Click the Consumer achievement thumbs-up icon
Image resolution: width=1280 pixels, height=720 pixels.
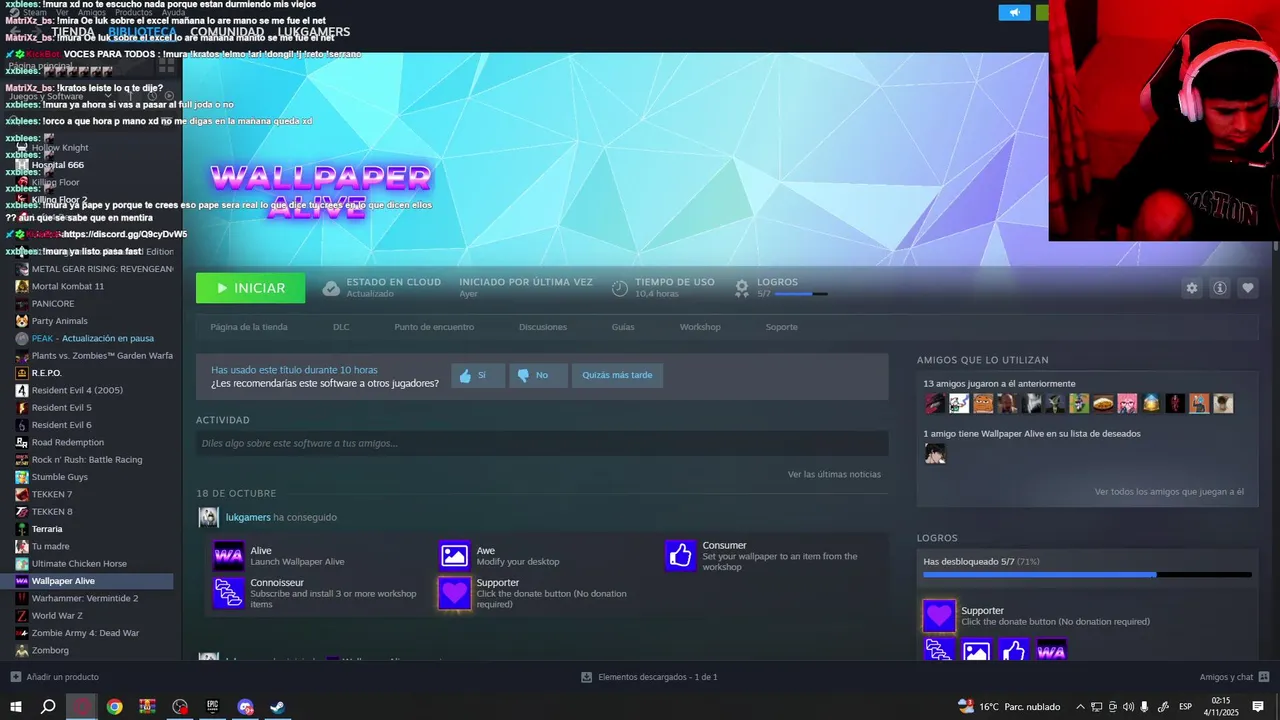click(x=681, y=556)
